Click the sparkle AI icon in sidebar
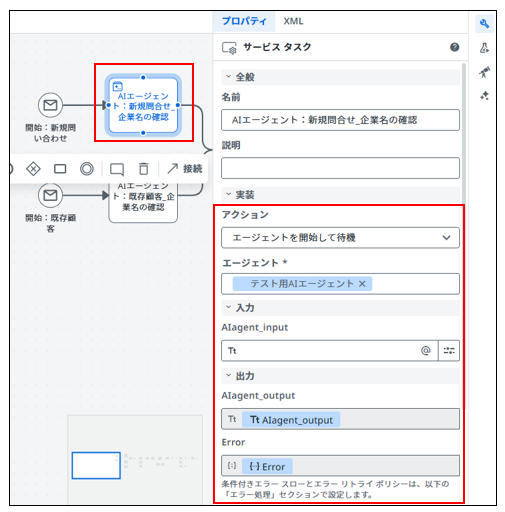 484,96
